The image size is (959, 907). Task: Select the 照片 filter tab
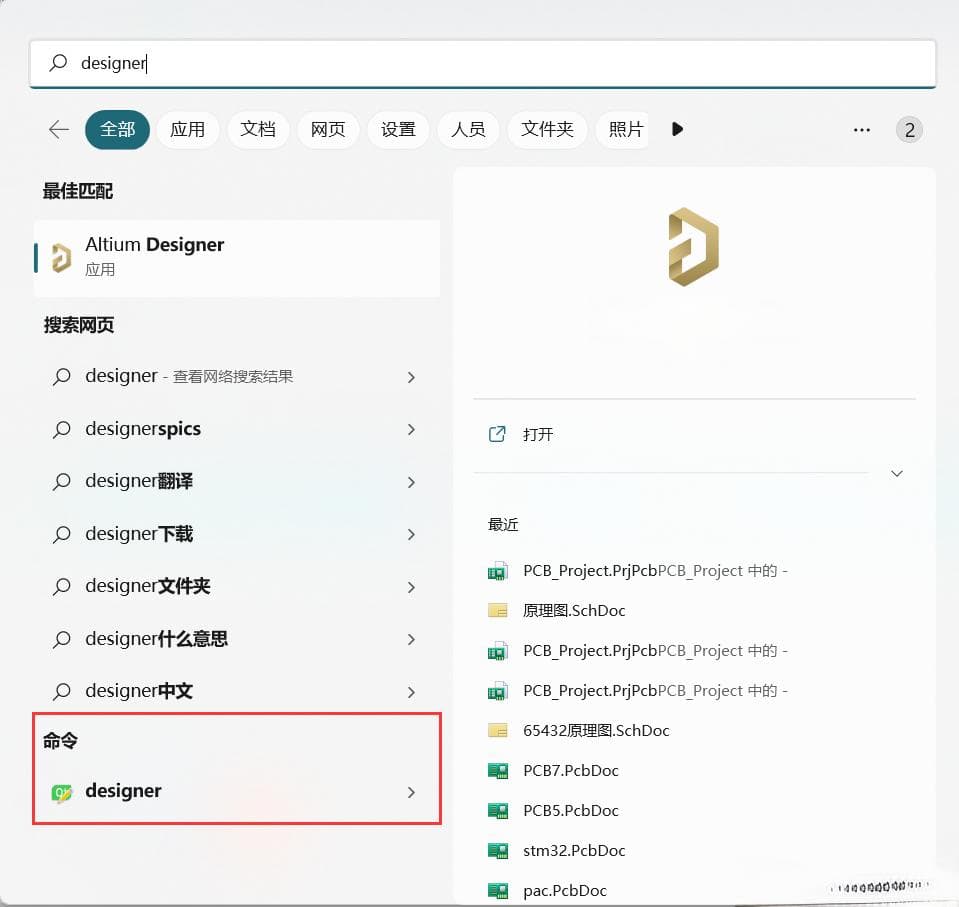coord(623,130)
